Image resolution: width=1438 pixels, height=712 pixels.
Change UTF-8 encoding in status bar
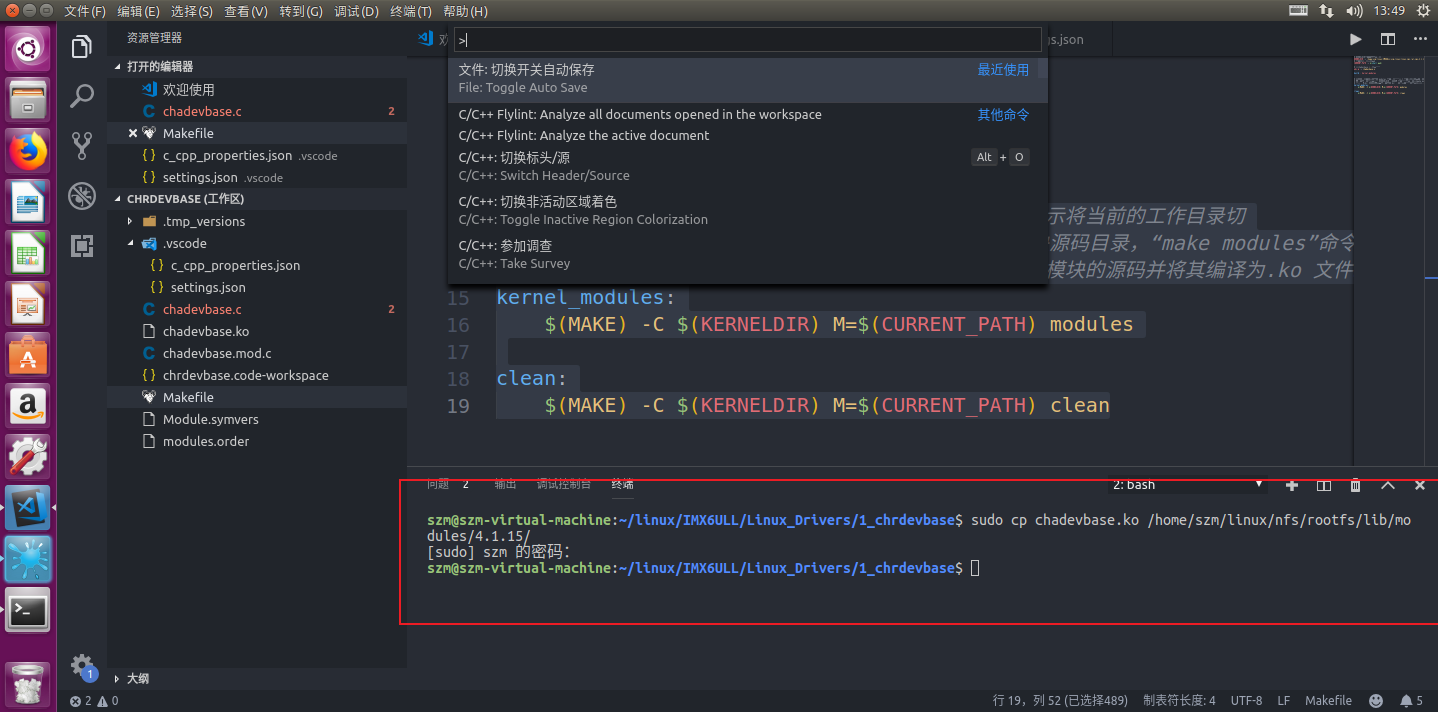point(1246,701)
